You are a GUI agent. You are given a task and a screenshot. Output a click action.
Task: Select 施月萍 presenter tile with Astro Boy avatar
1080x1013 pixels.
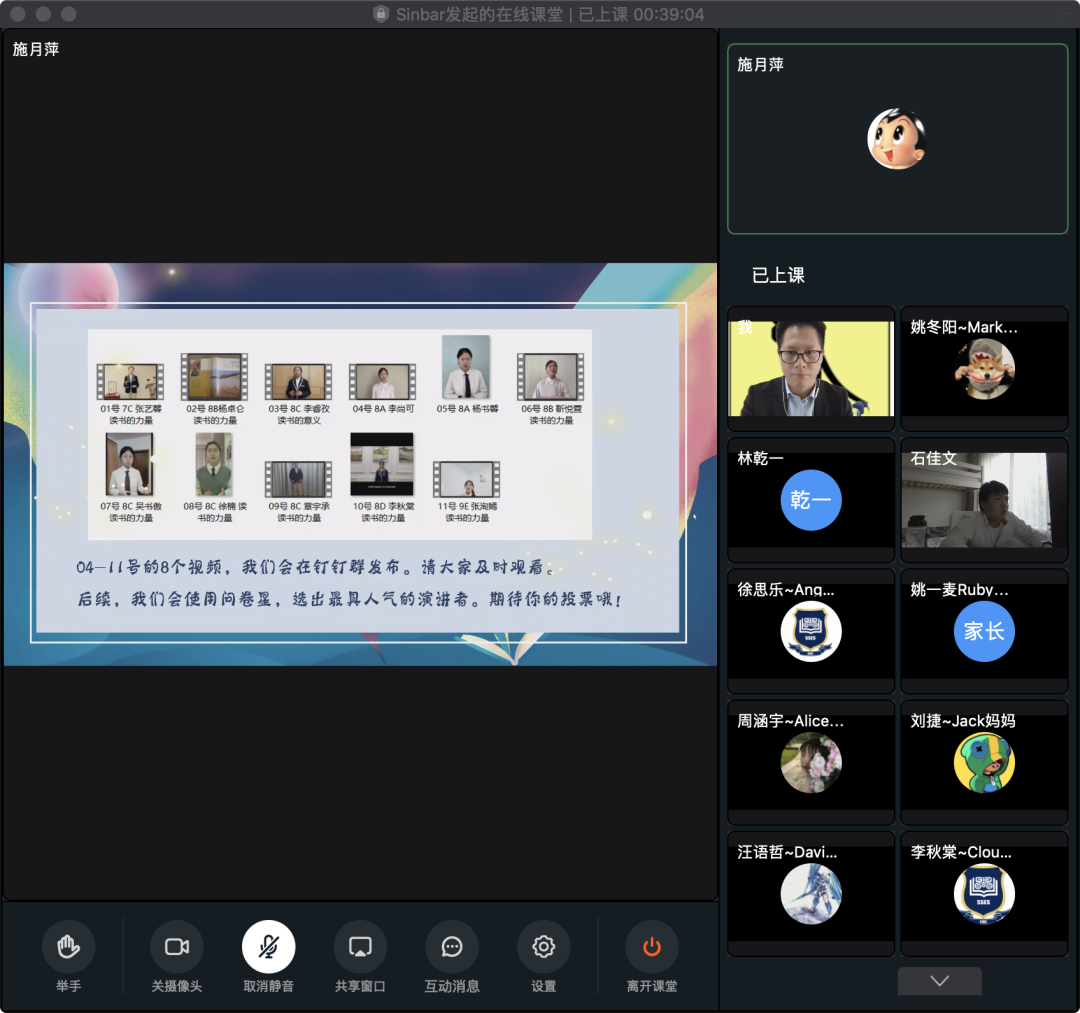(x=896, y=139)
